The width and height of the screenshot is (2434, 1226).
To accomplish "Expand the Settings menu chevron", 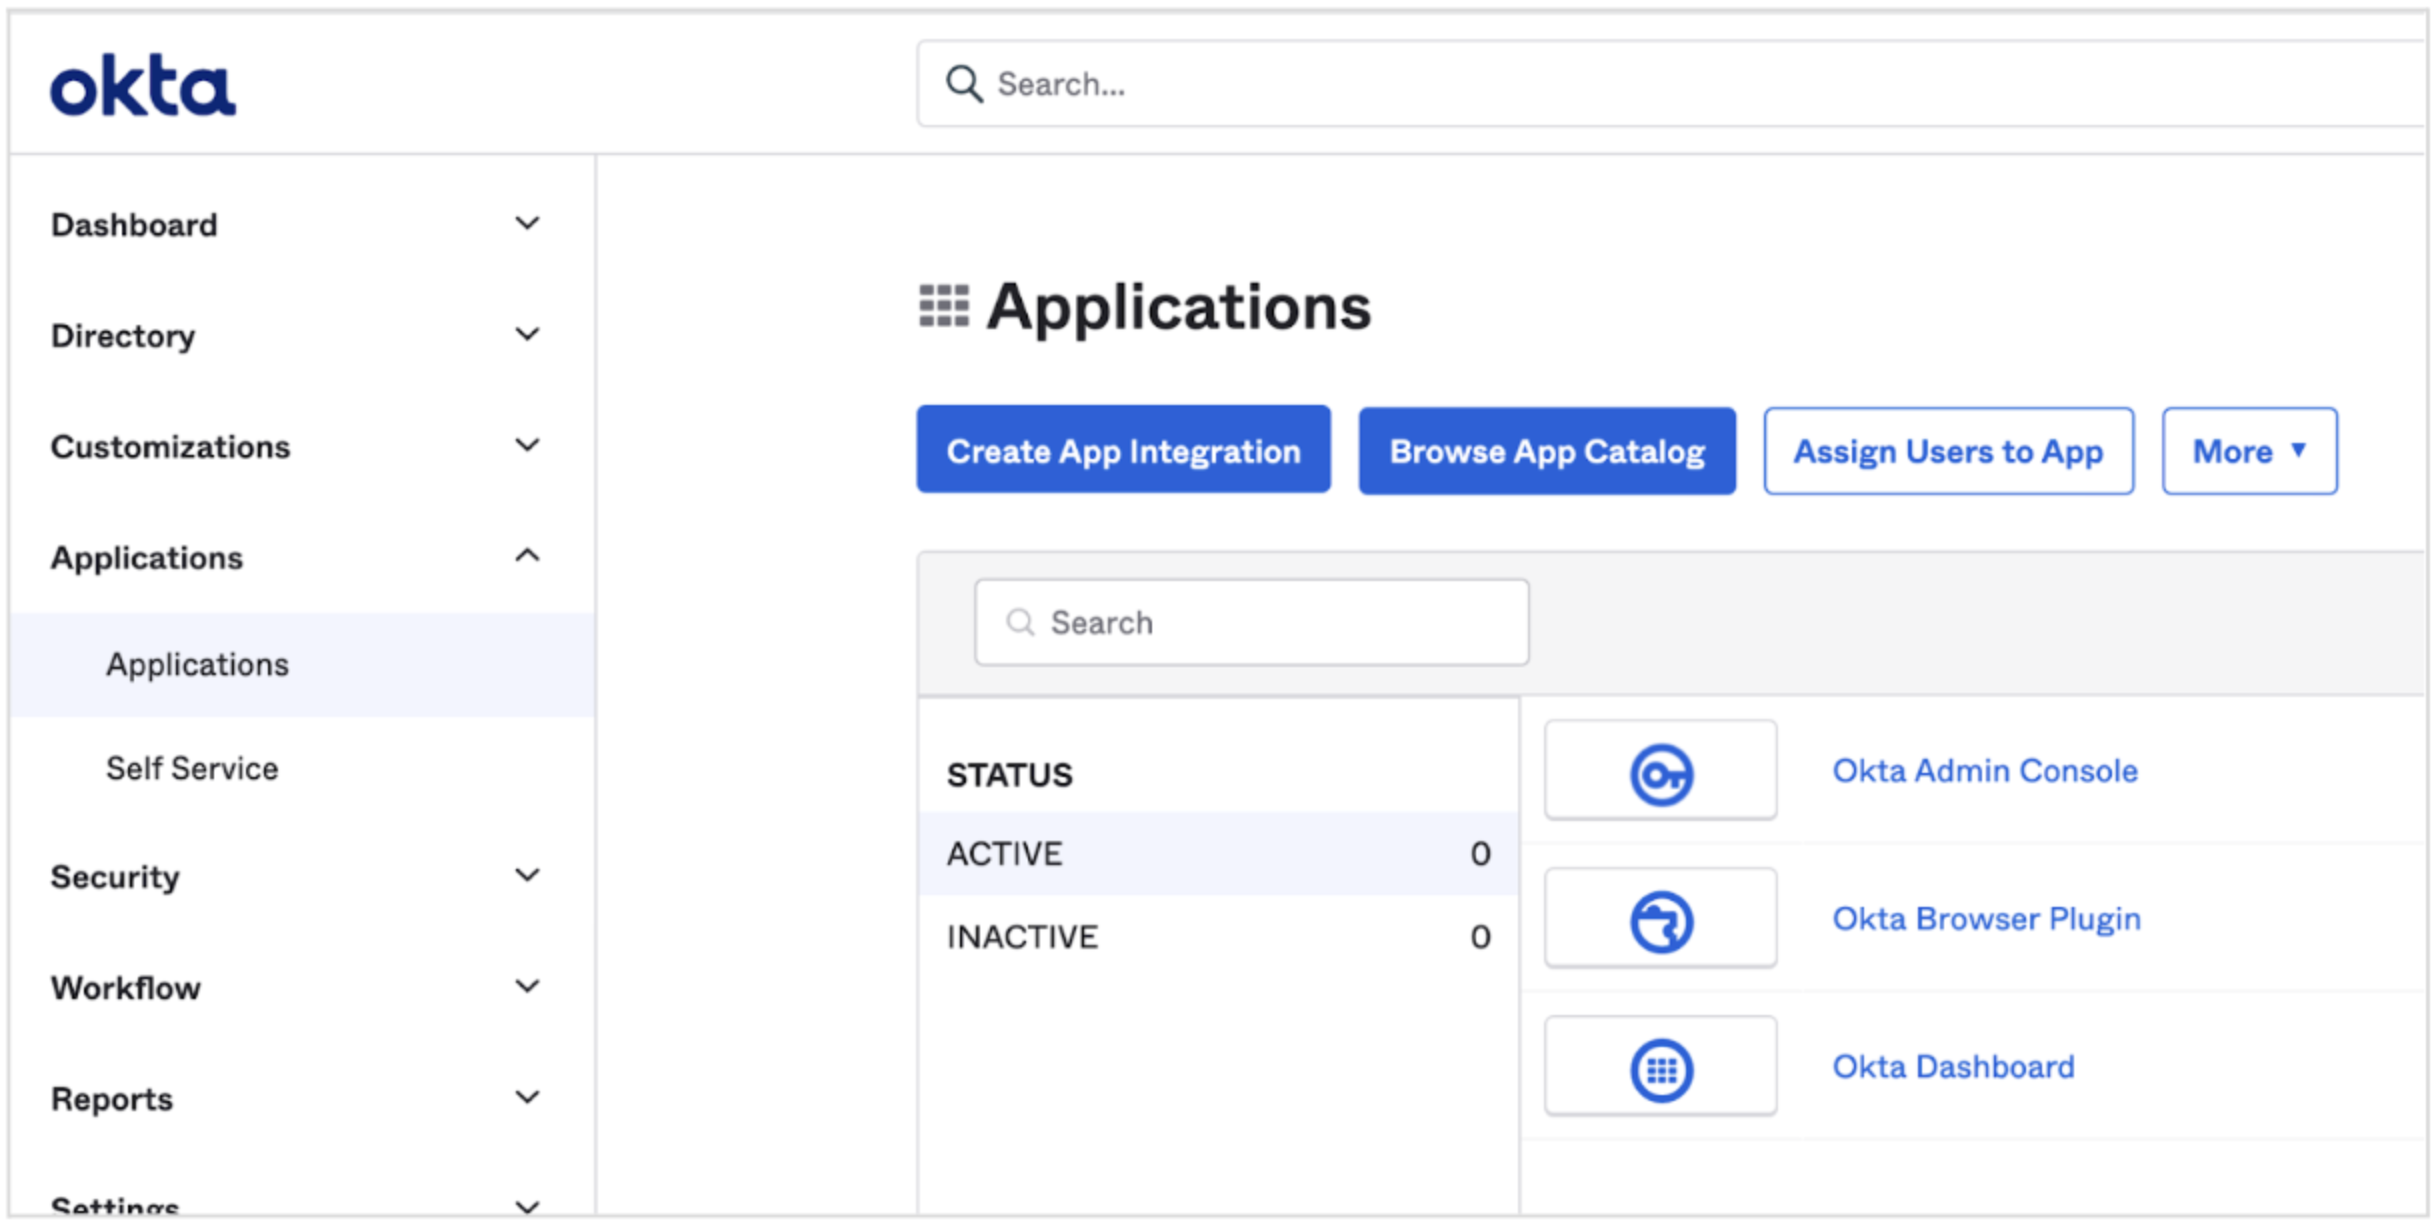I will 527,1206.
